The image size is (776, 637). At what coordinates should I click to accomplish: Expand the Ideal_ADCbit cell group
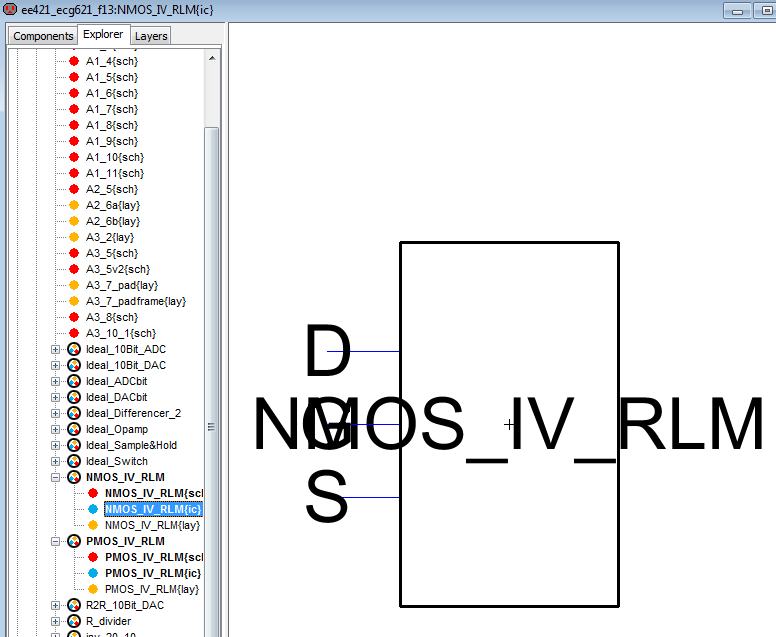tap(55, 382)
